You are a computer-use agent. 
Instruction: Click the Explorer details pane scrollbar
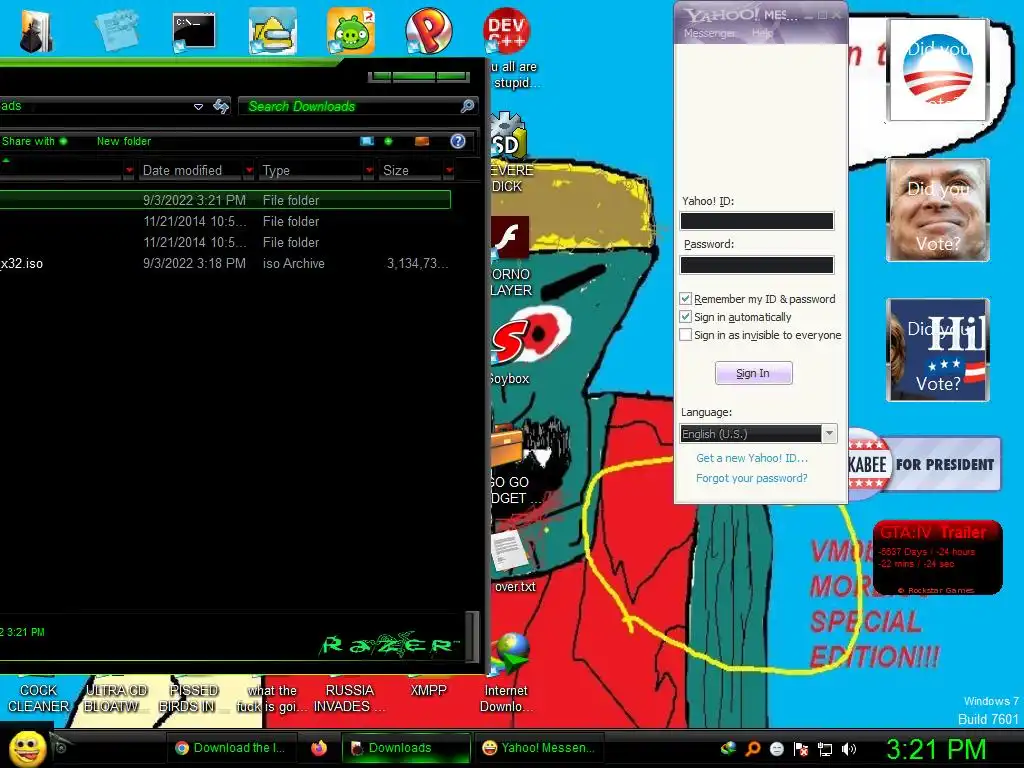point(473,635)
